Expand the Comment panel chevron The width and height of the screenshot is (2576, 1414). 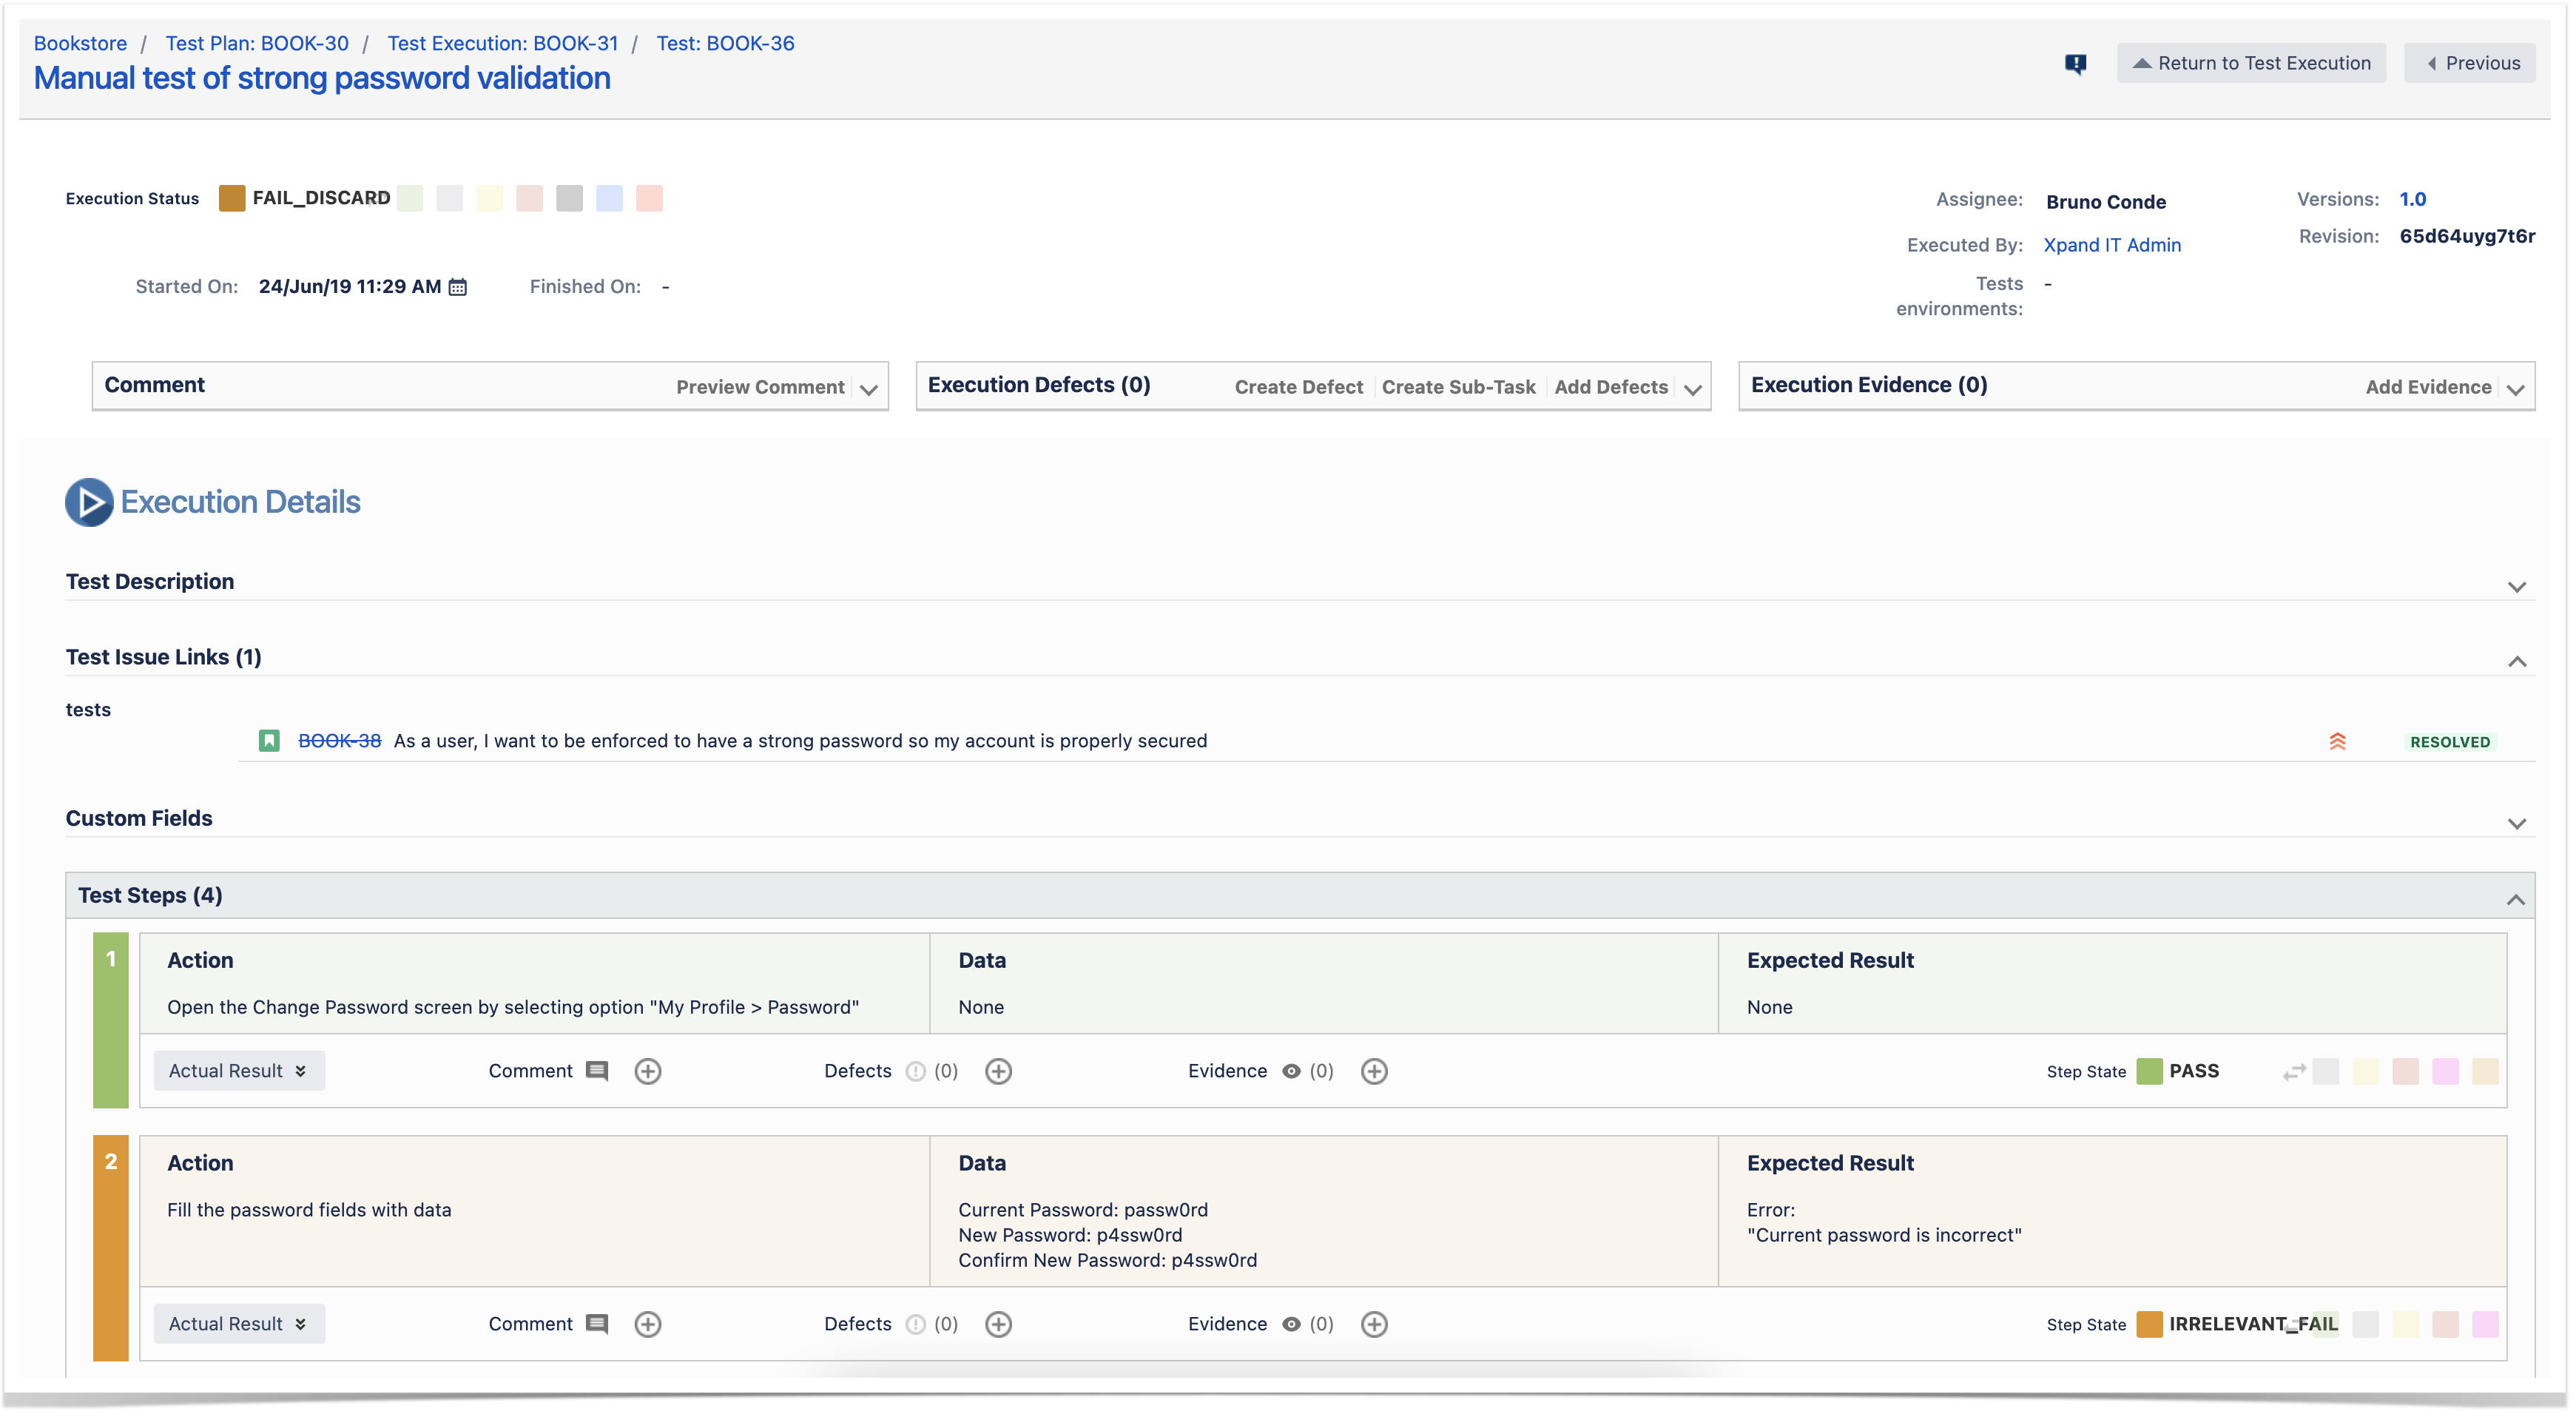pos(868,389)
